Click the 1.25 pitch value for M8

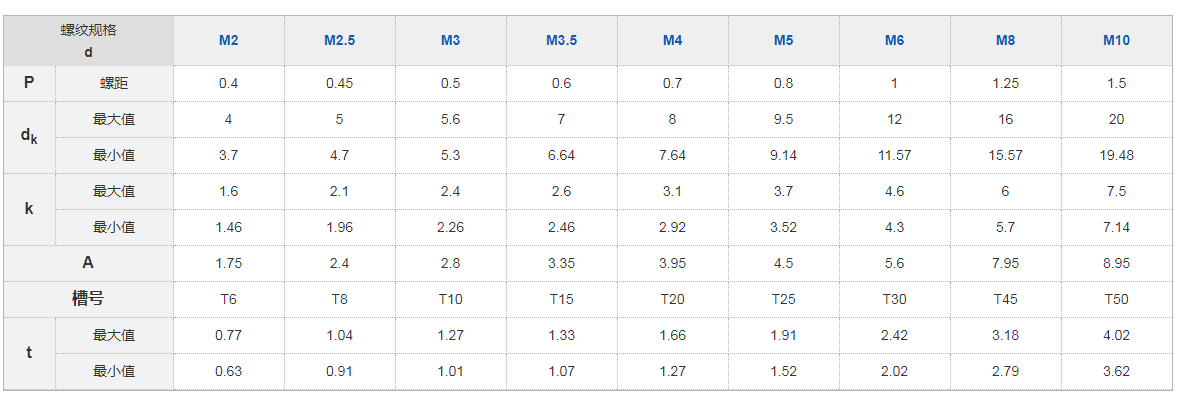point(1006,83)
